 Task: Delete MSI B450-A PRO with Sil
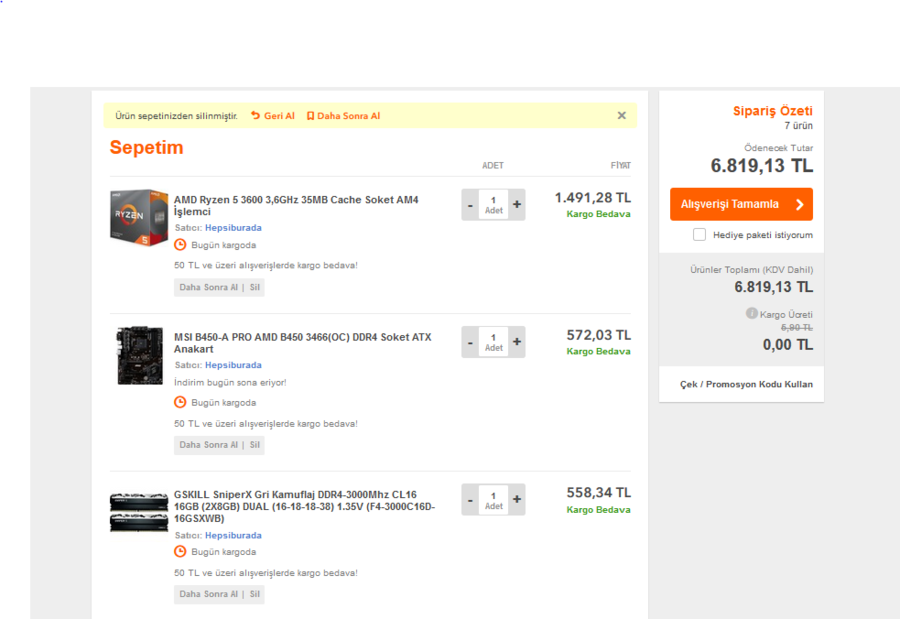[255, 445]
